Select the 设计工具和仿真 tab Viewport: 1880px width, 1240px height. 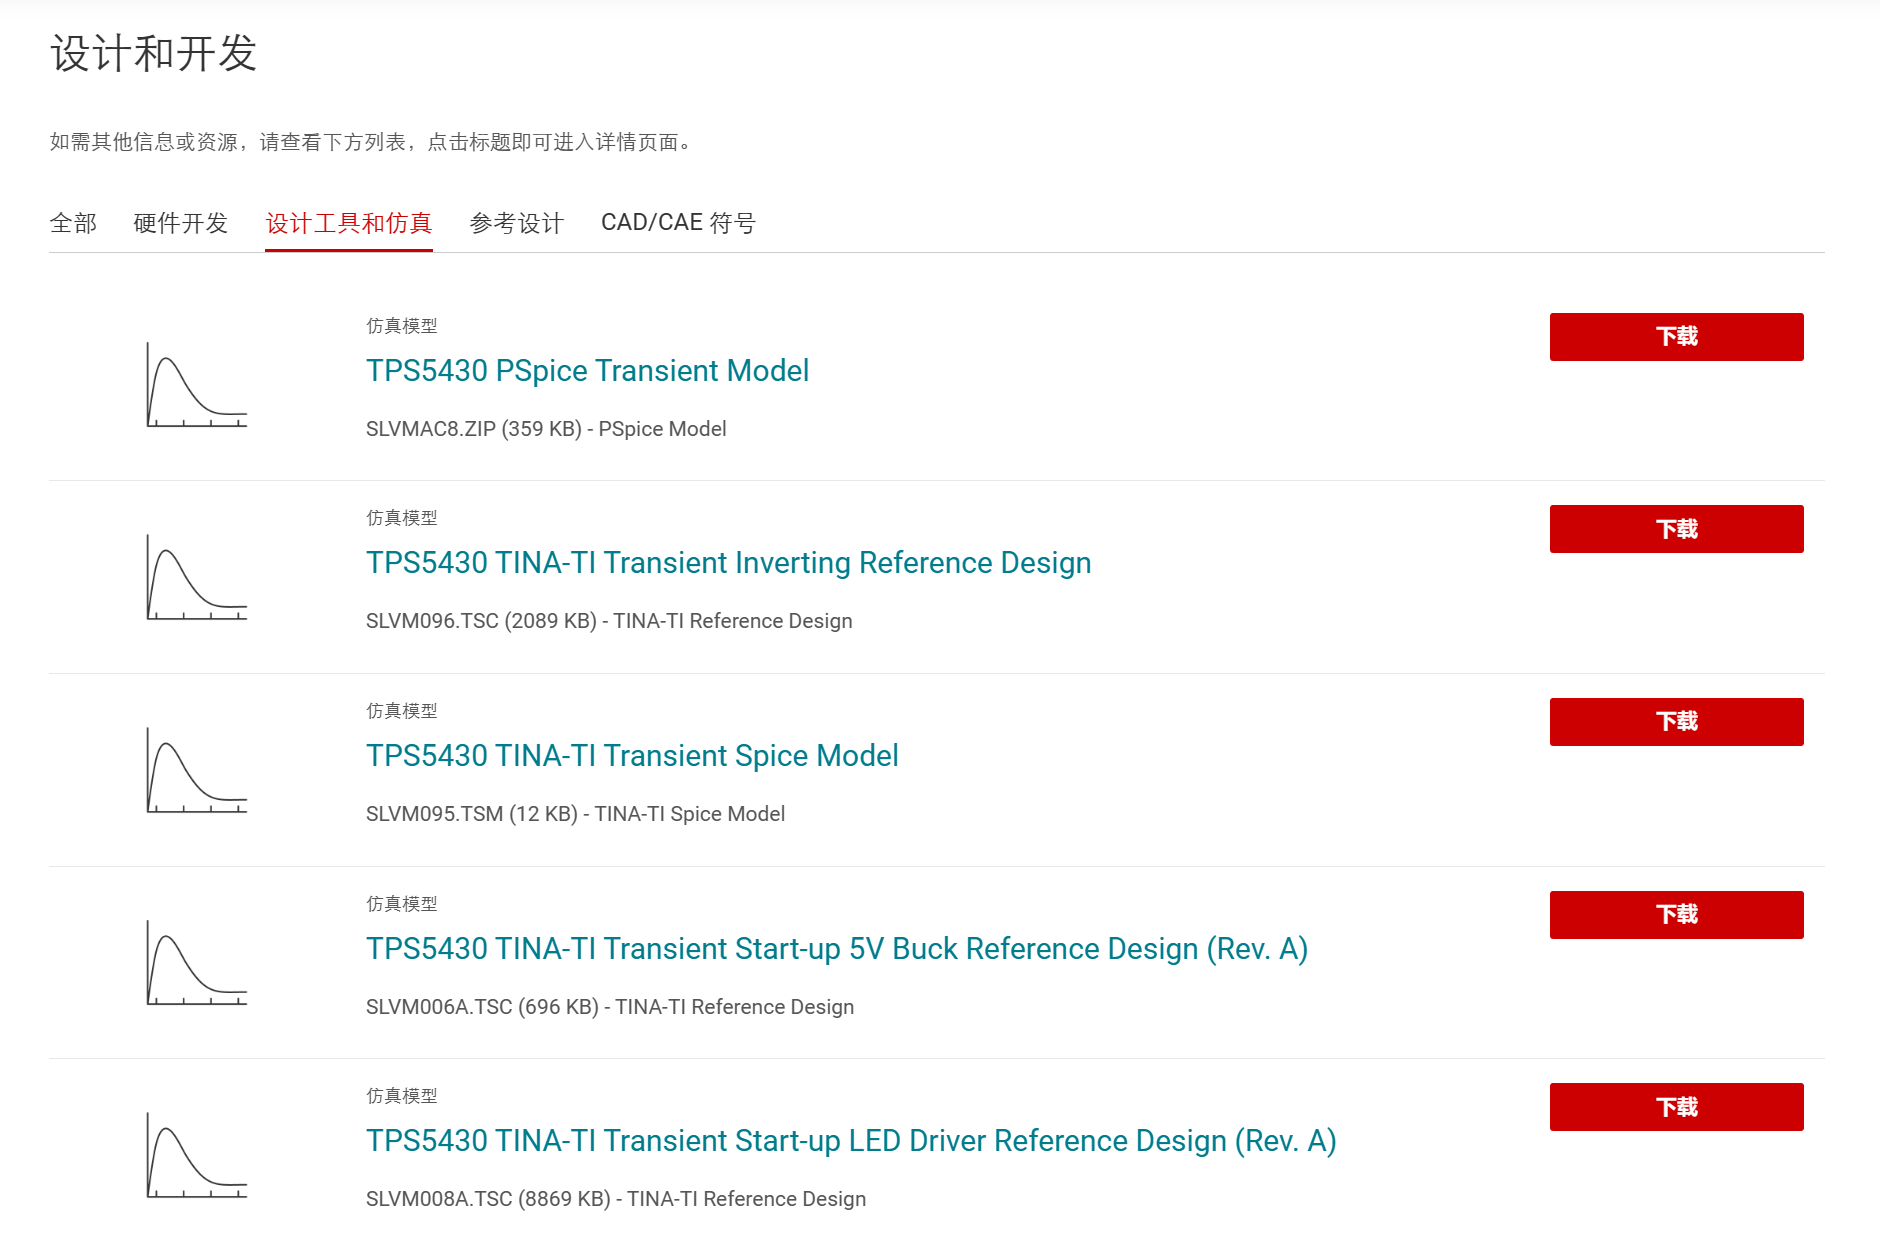point(349,223)
